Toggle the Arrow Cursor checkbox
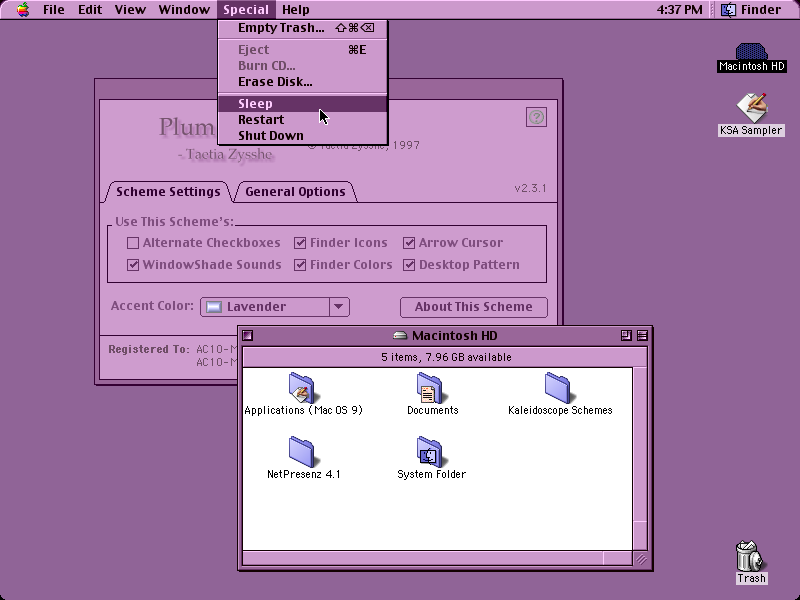Image resolution: width=800 pixels, height=600 pixels. (409, 243)
